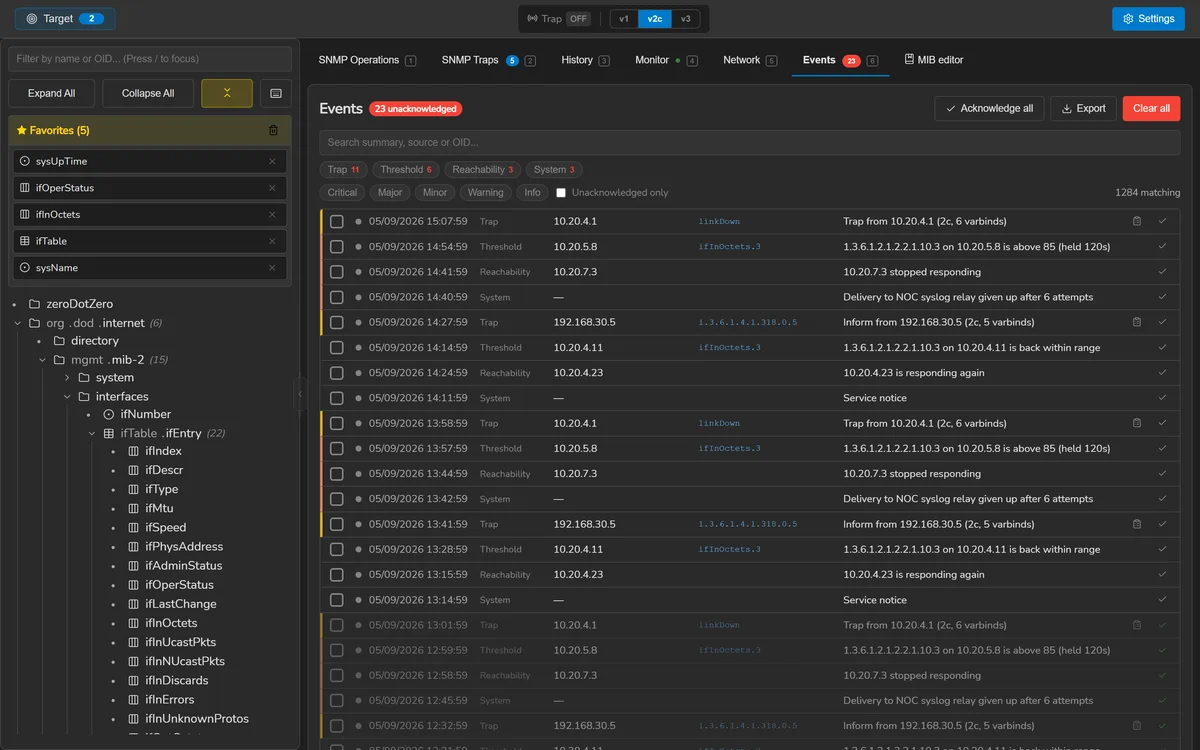Focus the Search summary, source or OID field

point(749,142)
